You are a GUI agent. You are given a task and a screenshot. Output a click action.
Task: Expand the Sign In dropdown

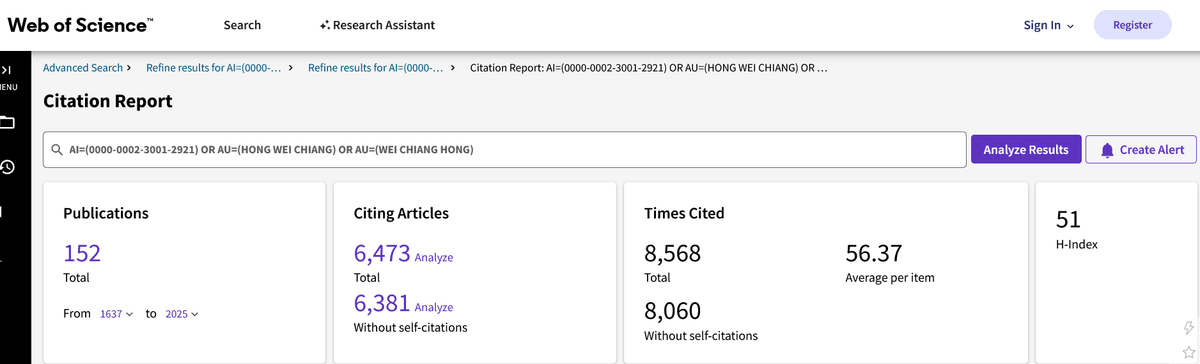point(1049,25)
